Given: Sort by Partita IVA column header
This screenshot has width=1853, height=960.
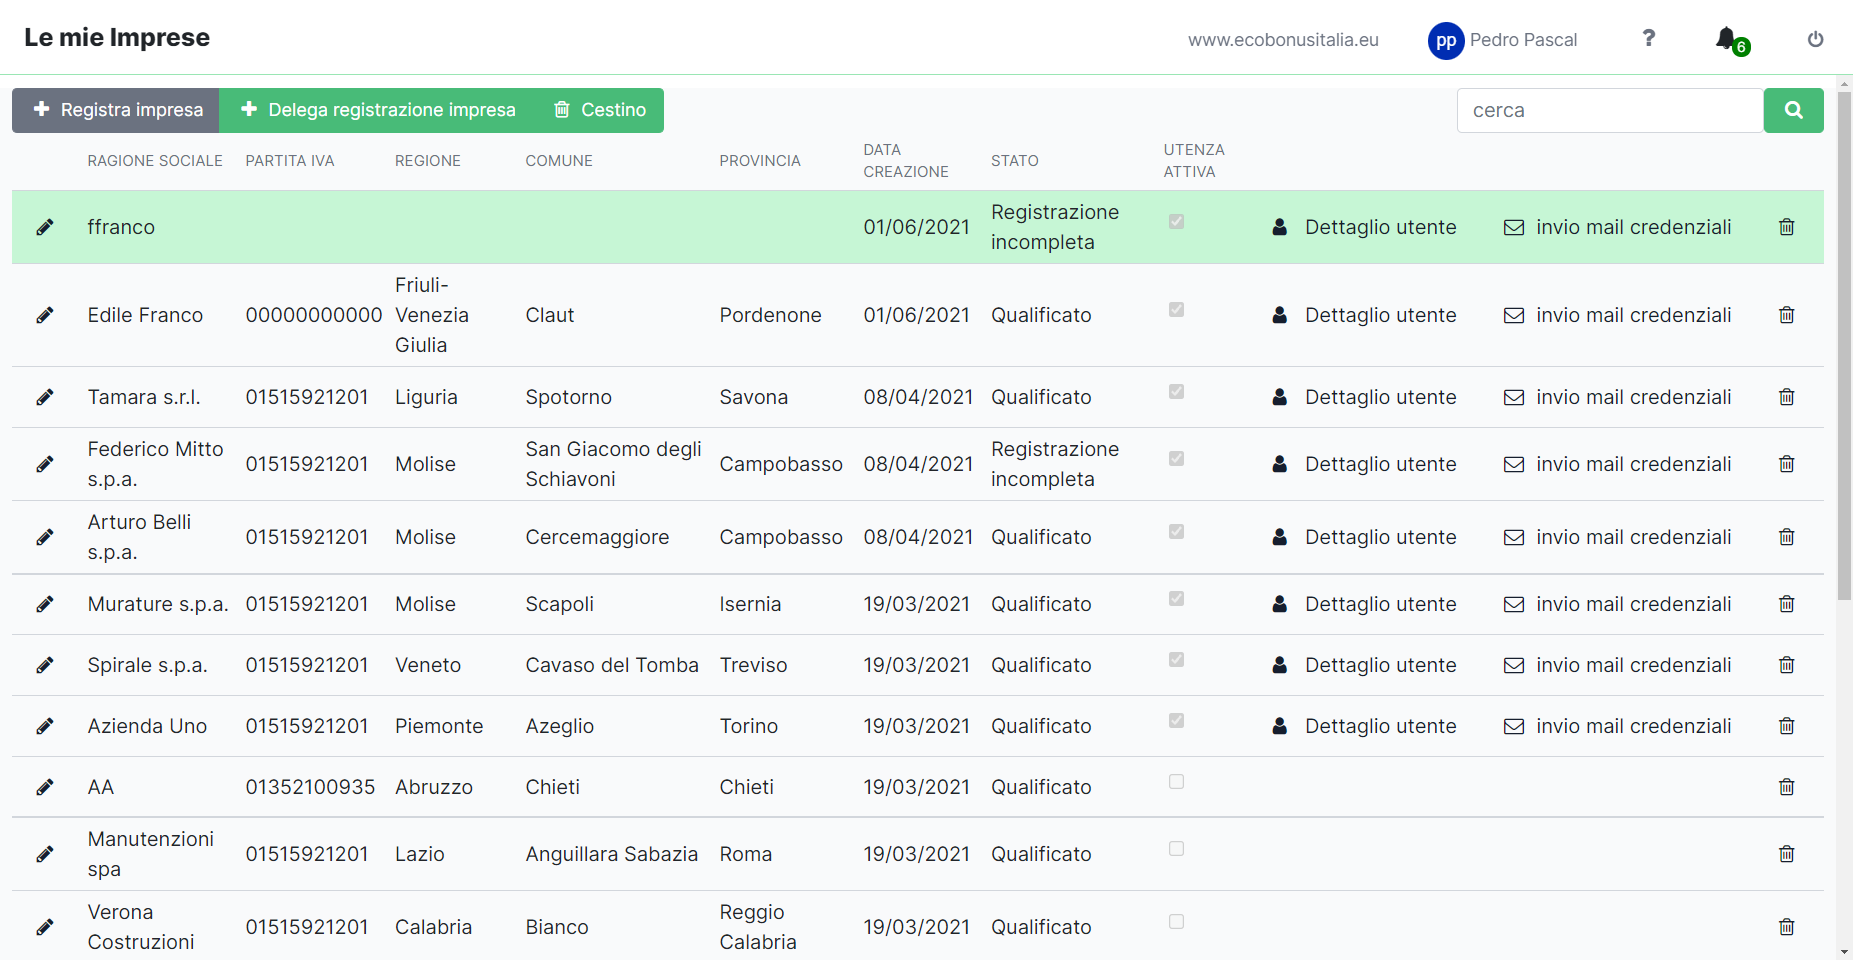Looking at the screenshot, I should tap(290, 161).
